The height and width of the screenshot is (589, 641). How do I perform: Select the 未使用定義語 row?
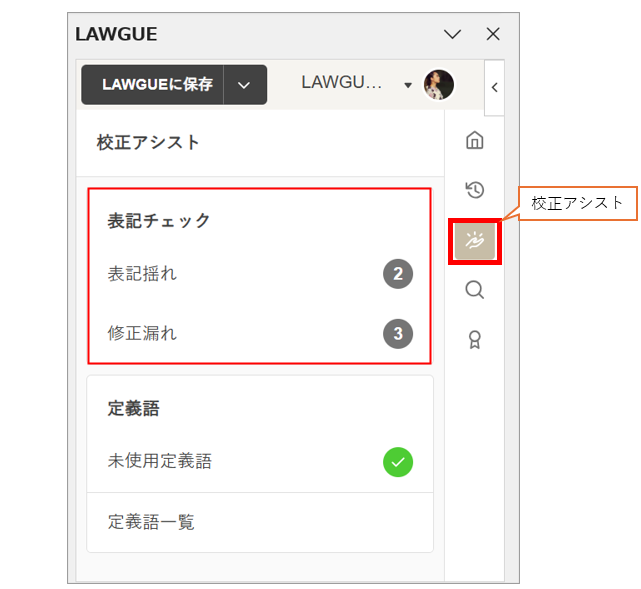tap(160, 462)
